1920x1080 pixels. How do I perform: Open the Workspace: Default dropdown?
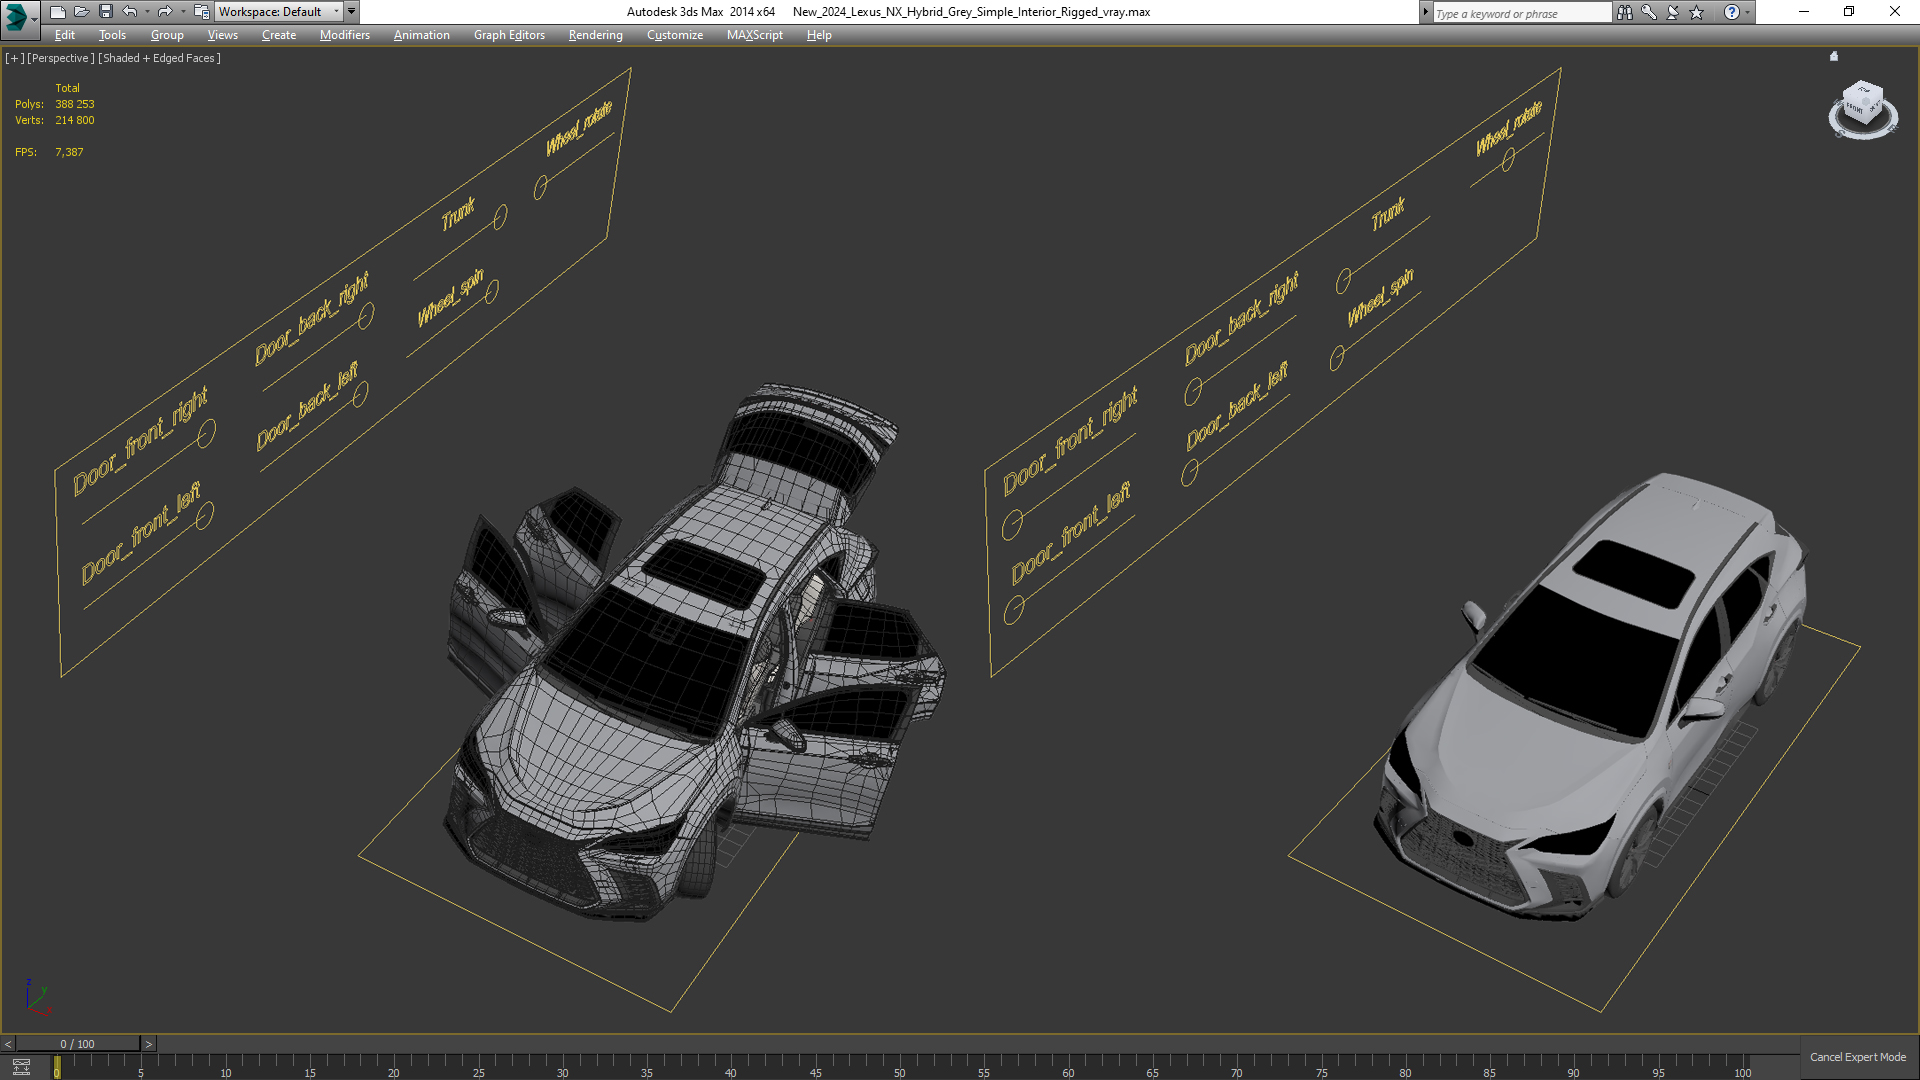[x=279, y=12]
